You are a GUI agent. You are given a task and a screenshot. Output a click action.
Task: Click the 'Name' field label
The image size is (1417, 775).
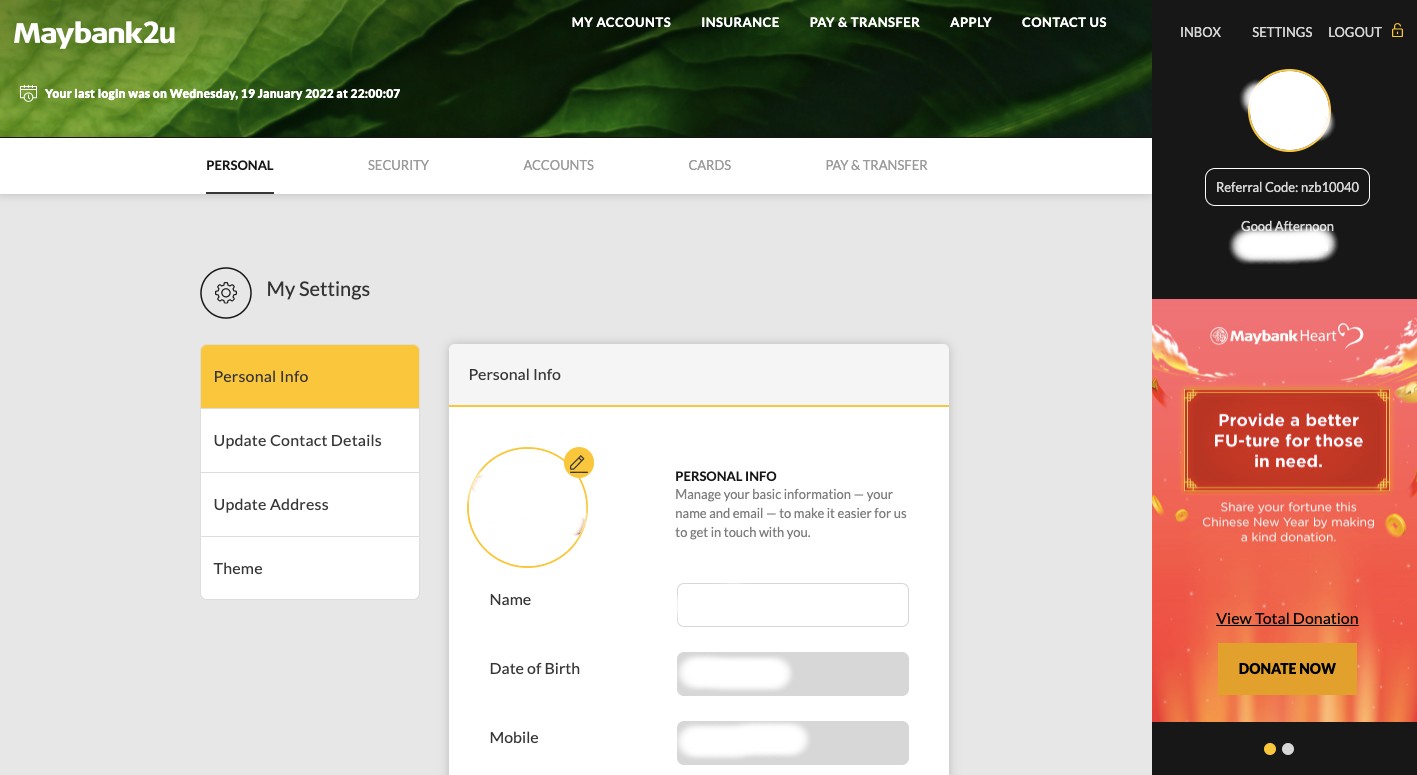[510, 600]
